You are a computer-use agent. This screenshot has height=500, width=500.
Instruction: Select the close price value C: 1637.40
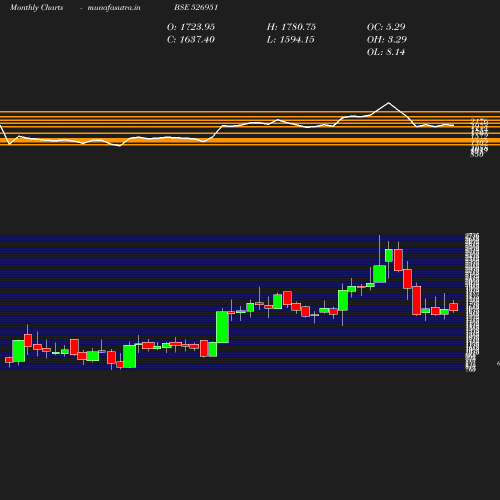click(191, 40)
